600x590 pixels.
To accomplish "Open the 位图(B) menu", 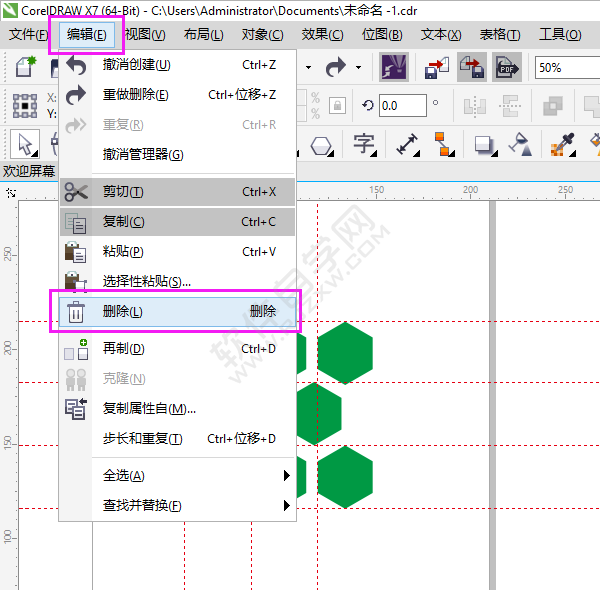I will (x=382, y=35).
